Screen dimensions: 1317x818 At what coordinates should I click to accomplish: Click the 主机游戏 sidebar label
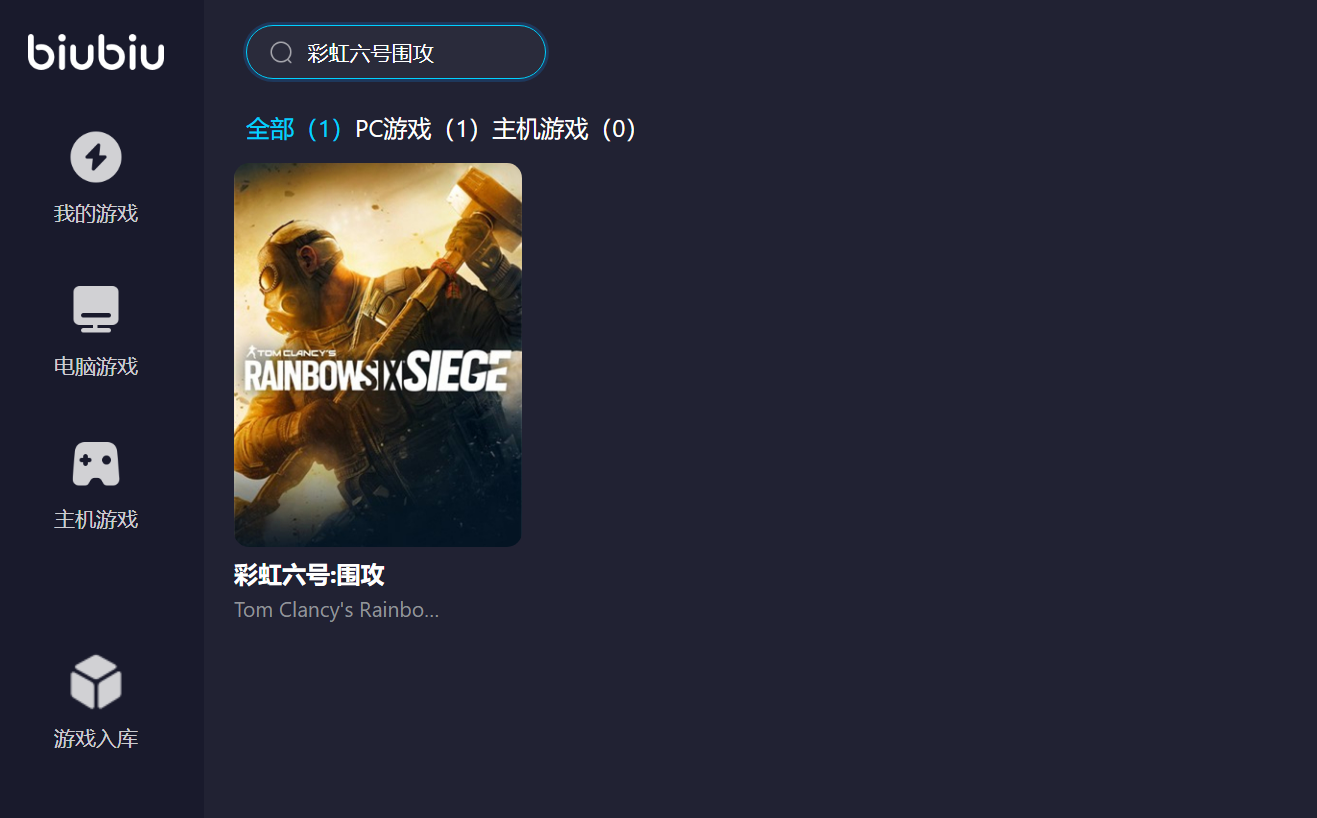click(96, 519)
